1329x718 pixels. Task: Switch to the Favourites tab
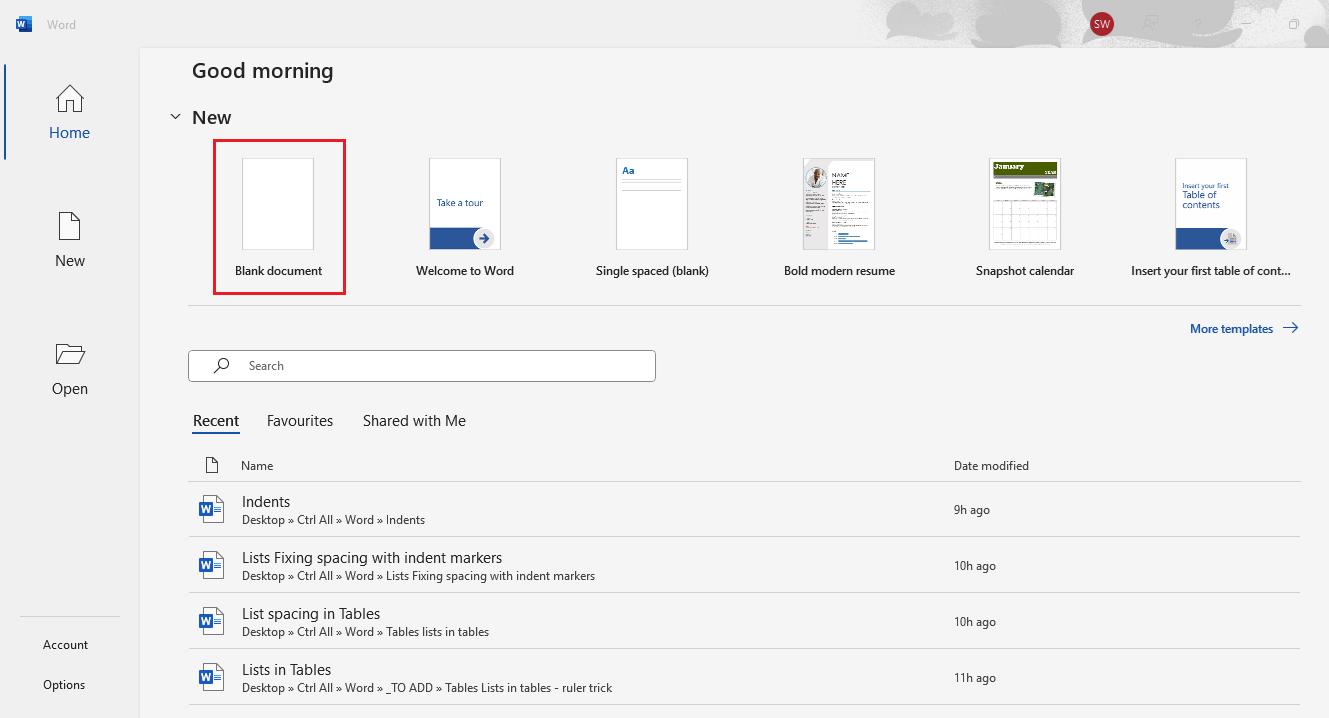click(x=300, y=421)
